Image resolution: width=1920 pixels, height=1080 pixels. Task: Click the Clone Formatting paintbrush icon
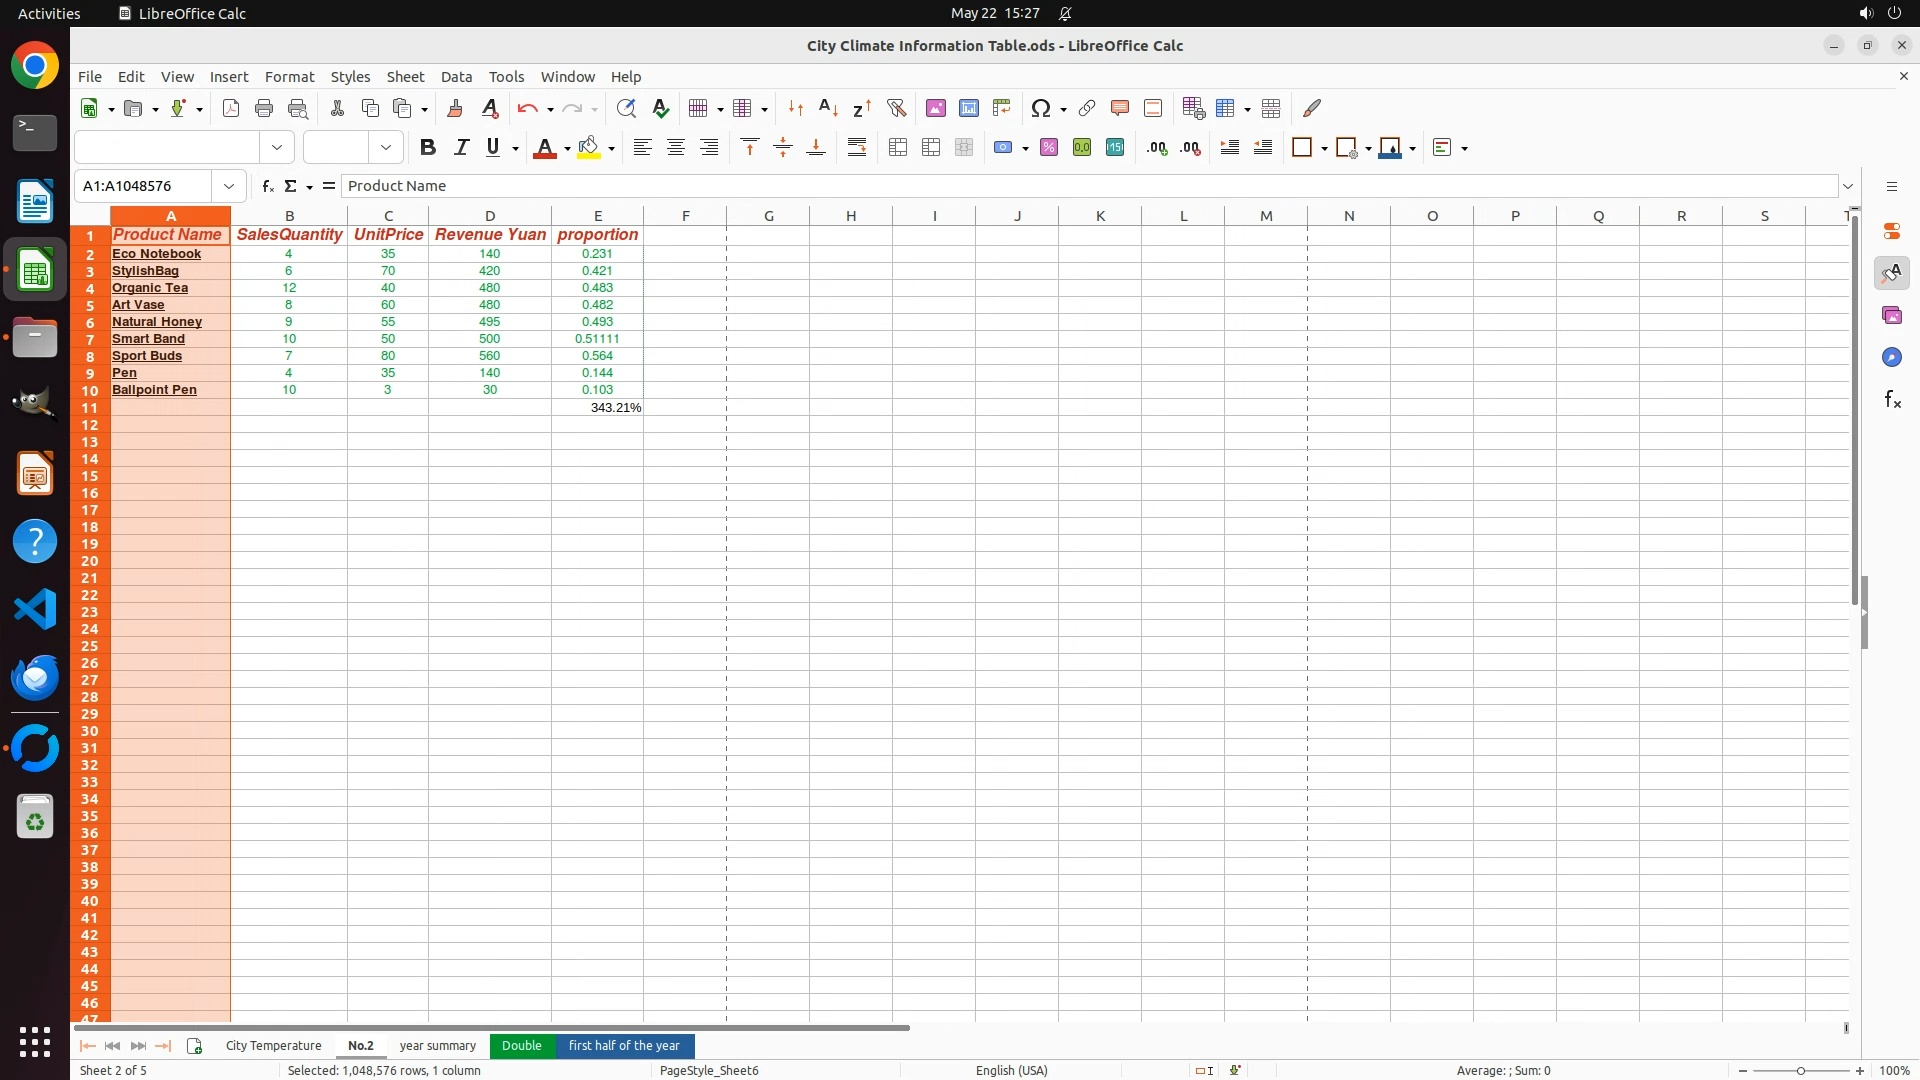click(454, 108)
